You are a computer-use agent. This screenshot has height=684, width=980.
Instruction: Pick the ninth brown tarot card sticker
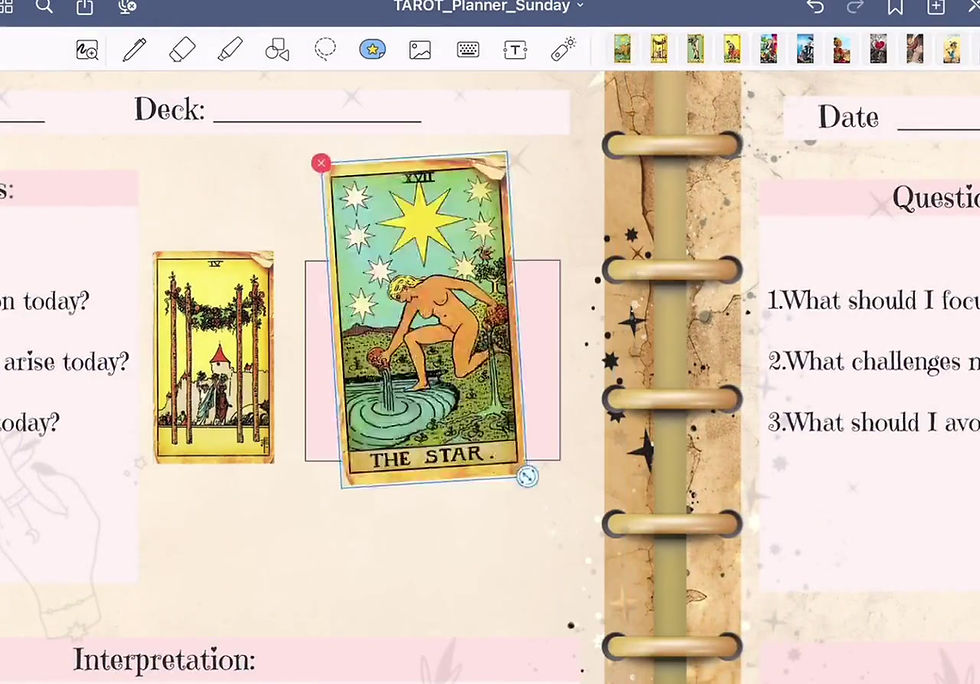pyautogui.click(x=915, y=49)
